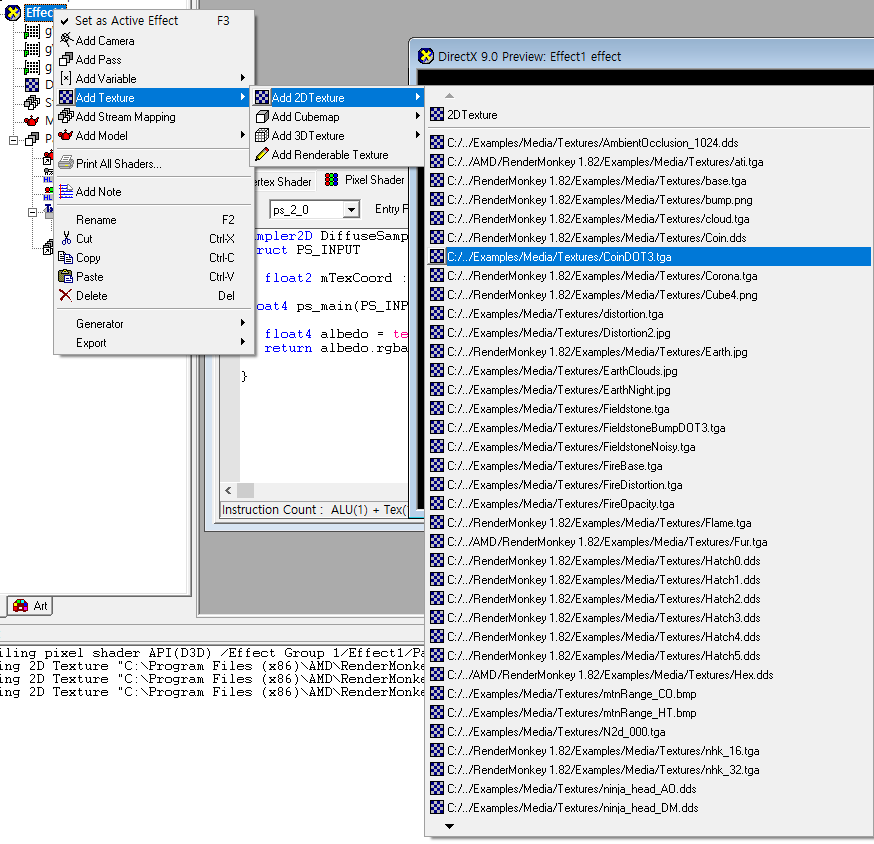Click the Effect node icon in workspace tree
This screenshot has height=844, width=874.
tap(13, 12)
